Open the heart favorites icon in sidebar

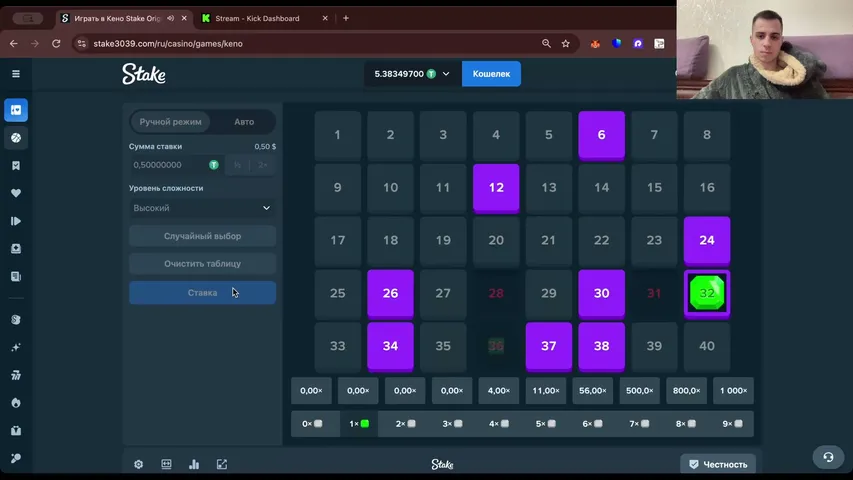click(16, 193)
